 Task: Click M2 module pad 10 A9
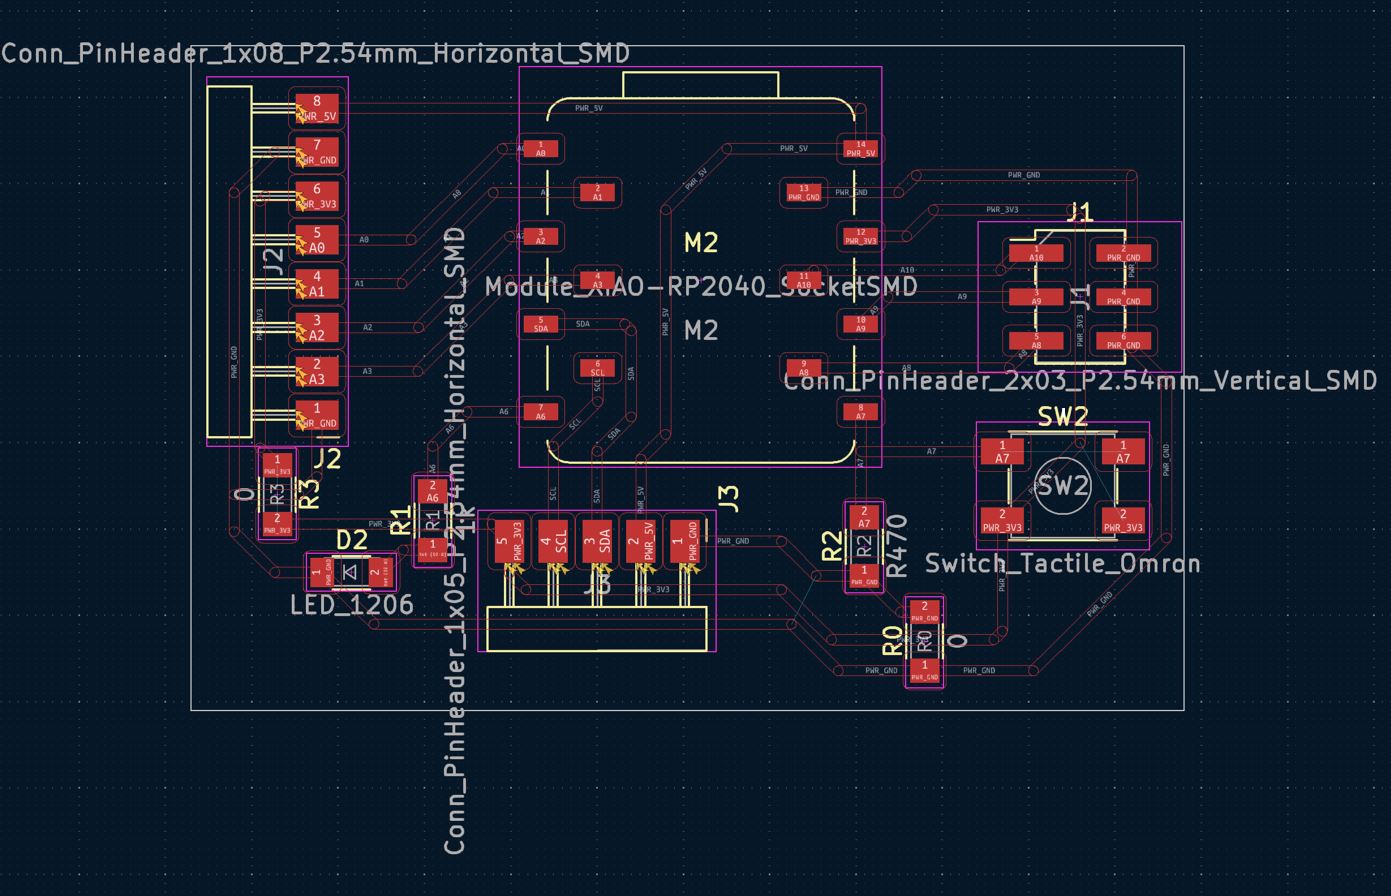click(860, 324)
